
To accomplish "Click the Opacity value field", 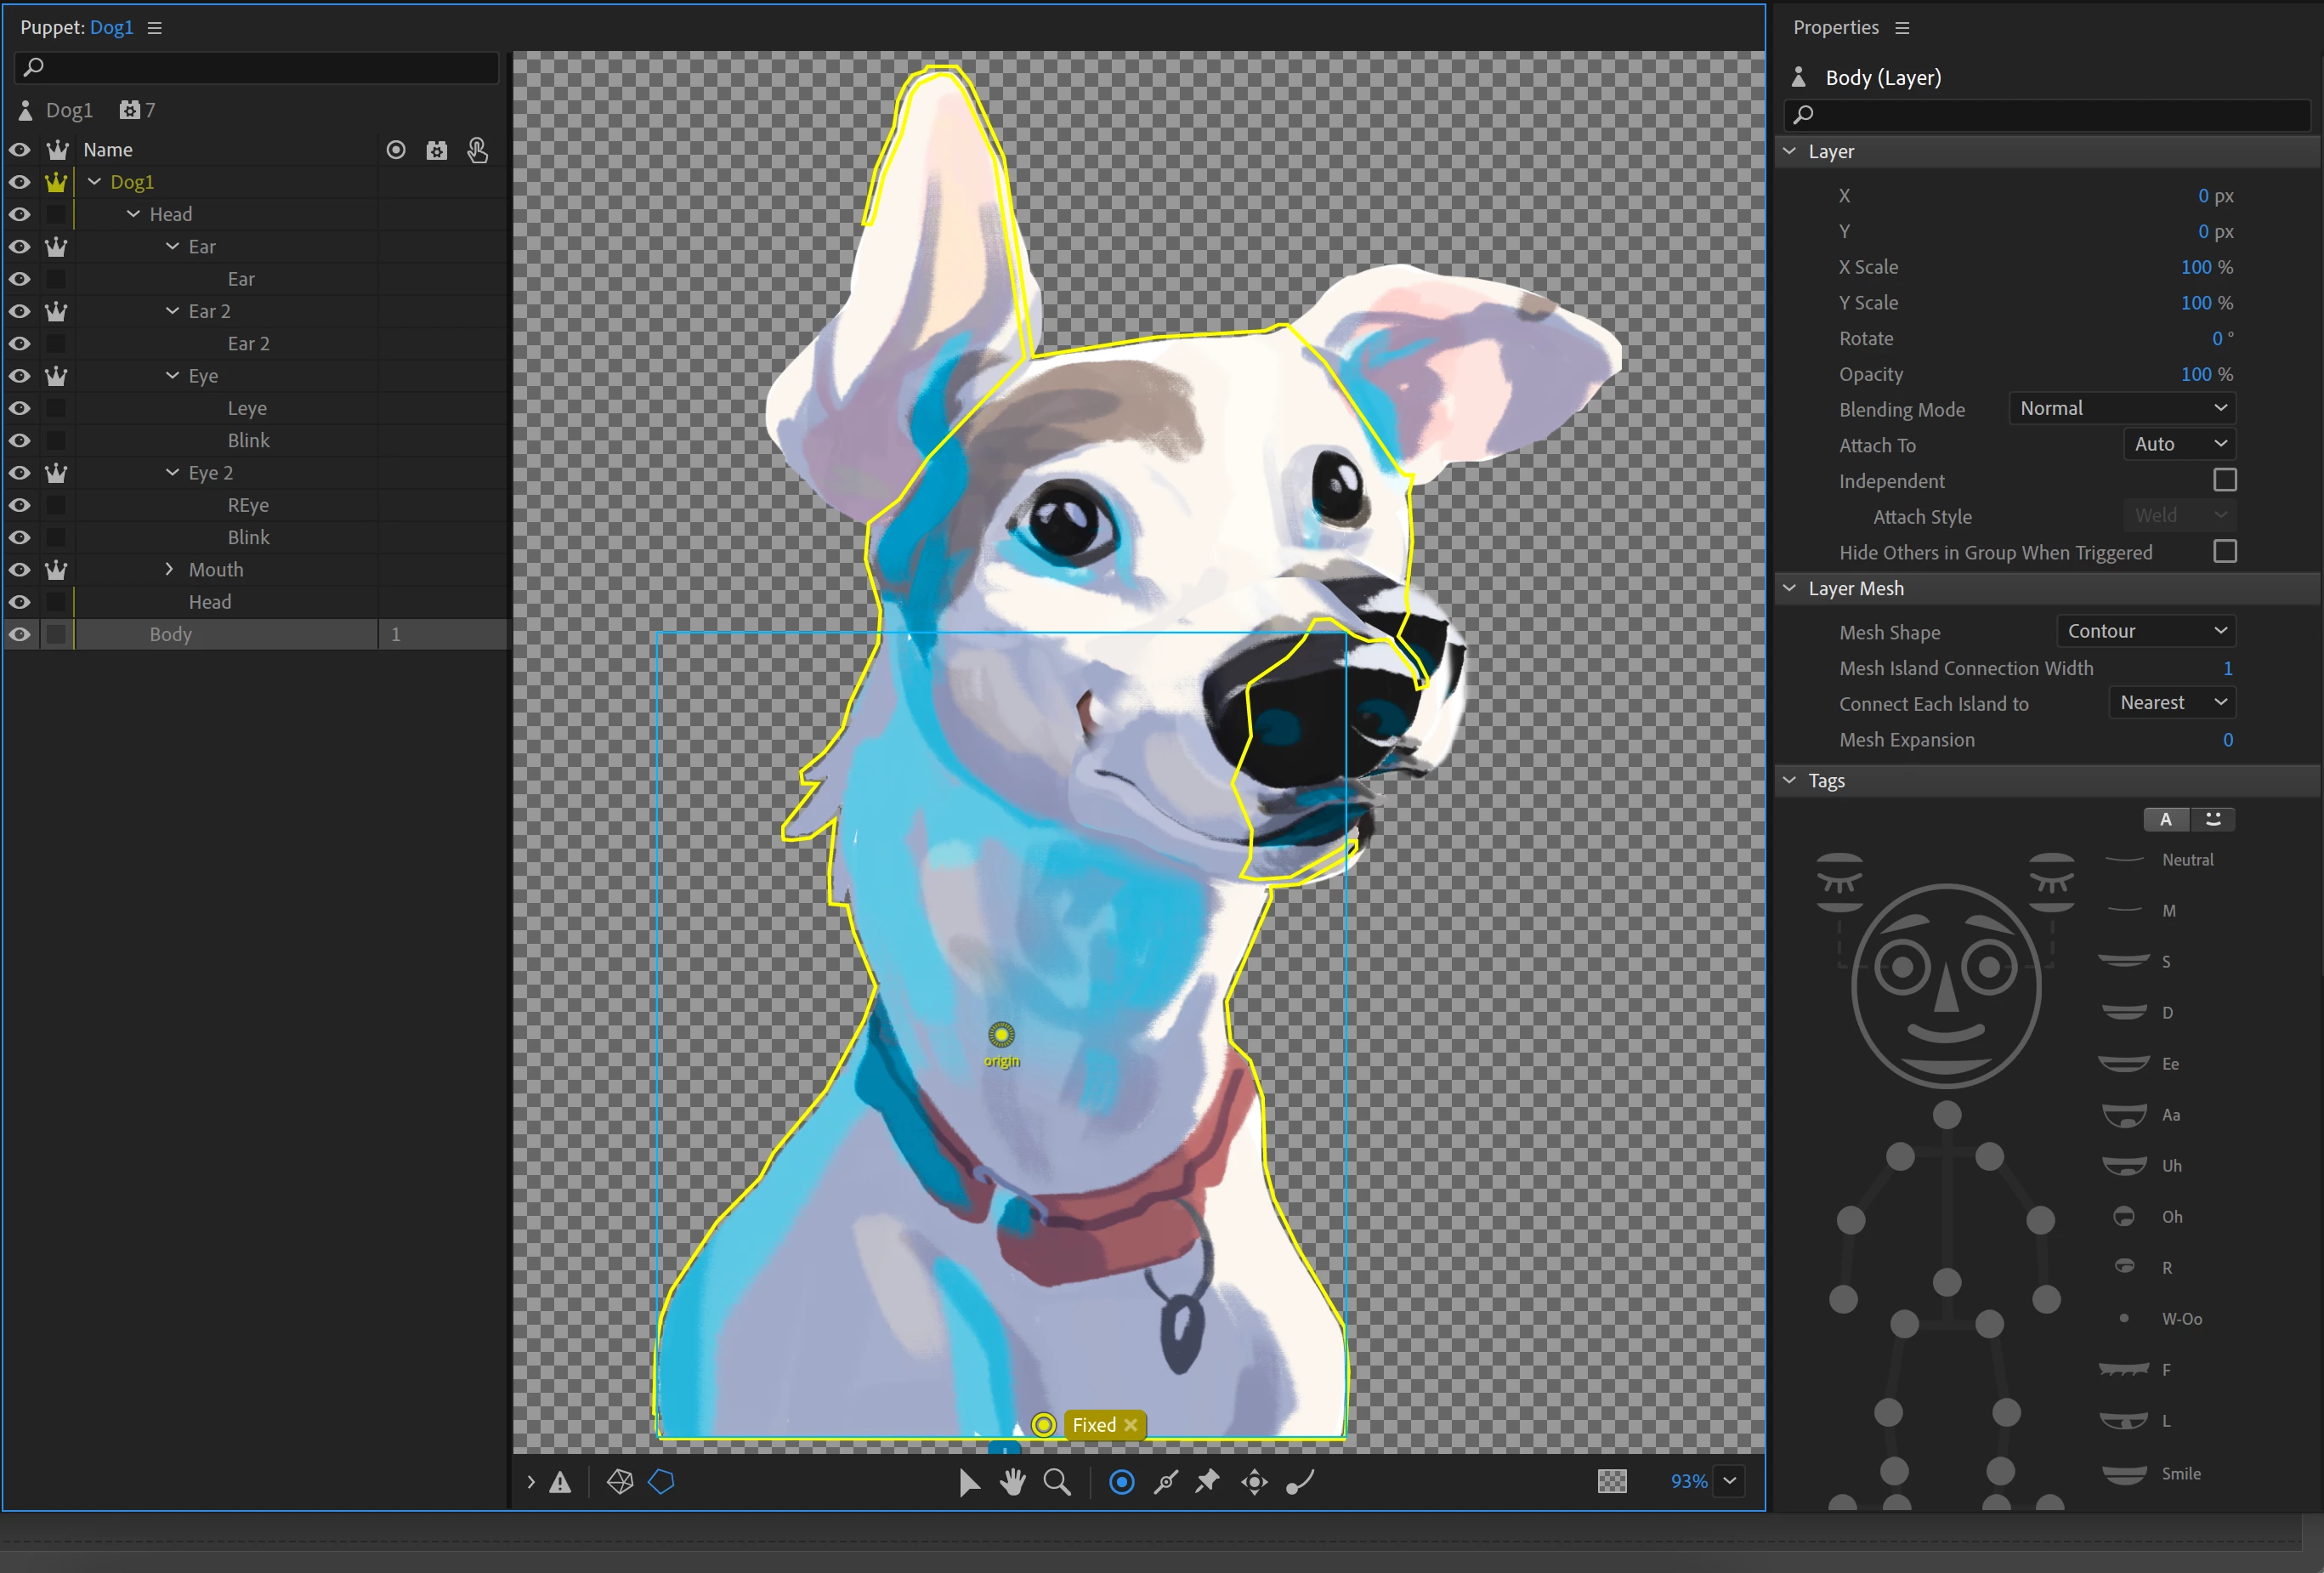I will tap(2195, 374).
